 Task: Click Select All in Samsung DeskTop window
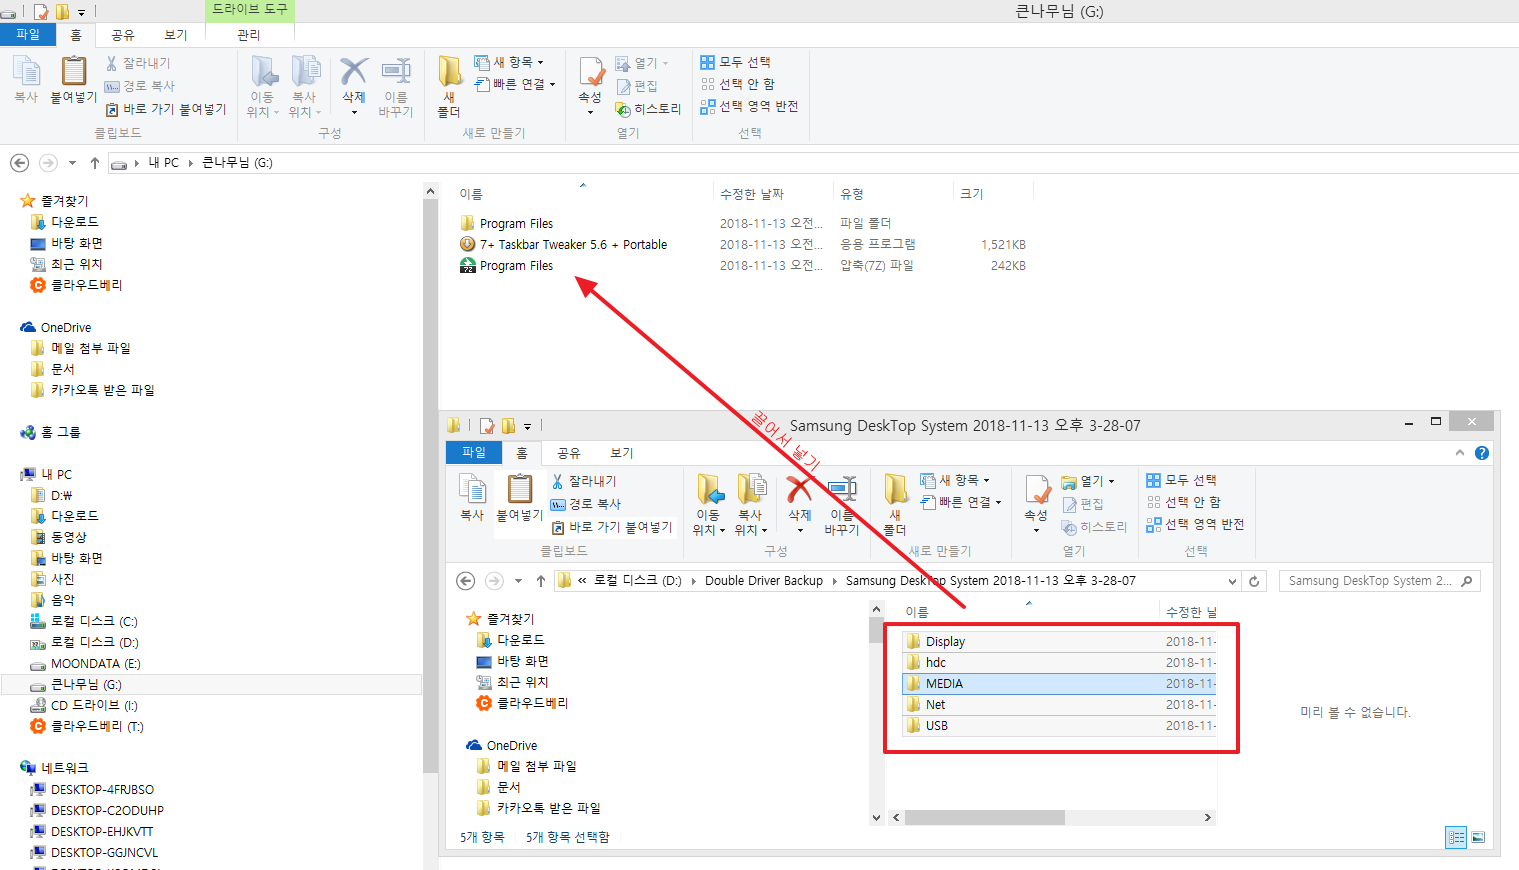[1181, 480]
